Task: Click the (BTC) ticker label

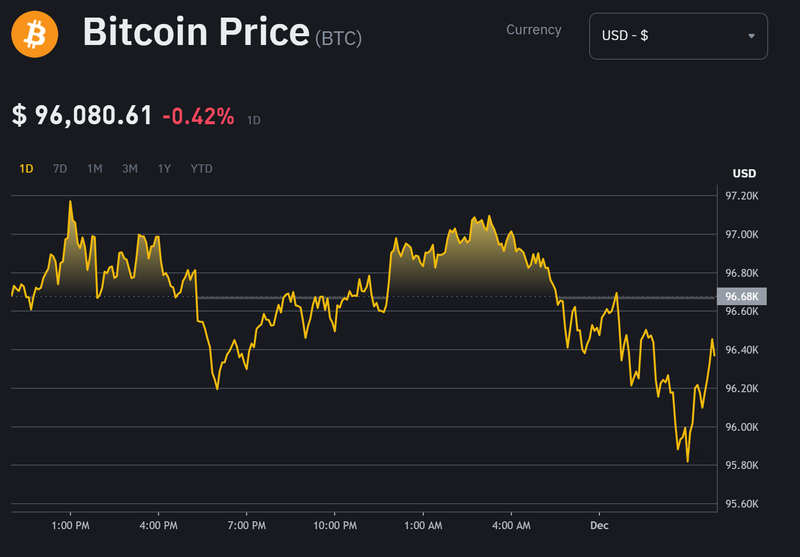Action: point(338,39)
